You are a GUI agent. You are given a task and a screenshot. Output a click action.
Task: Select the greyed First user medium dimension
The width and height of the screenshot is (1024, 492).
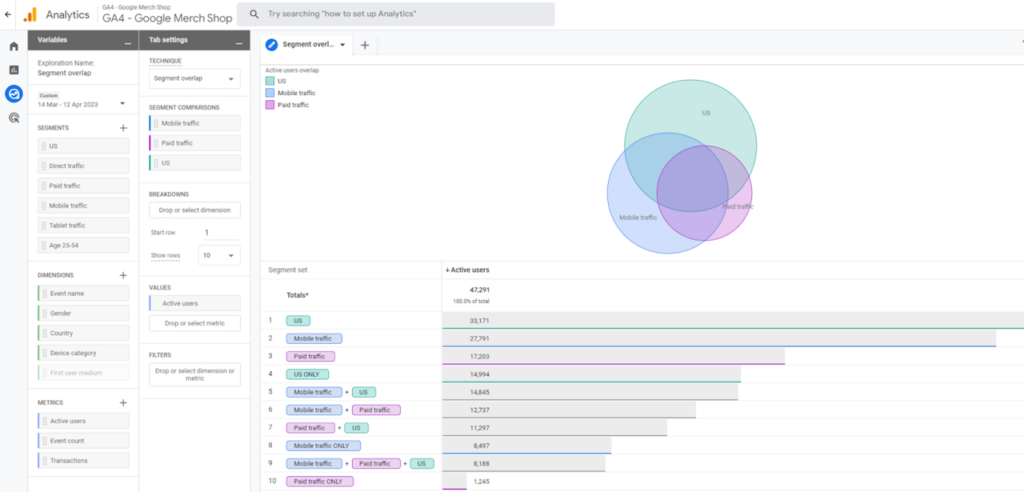tap(83, 372)
